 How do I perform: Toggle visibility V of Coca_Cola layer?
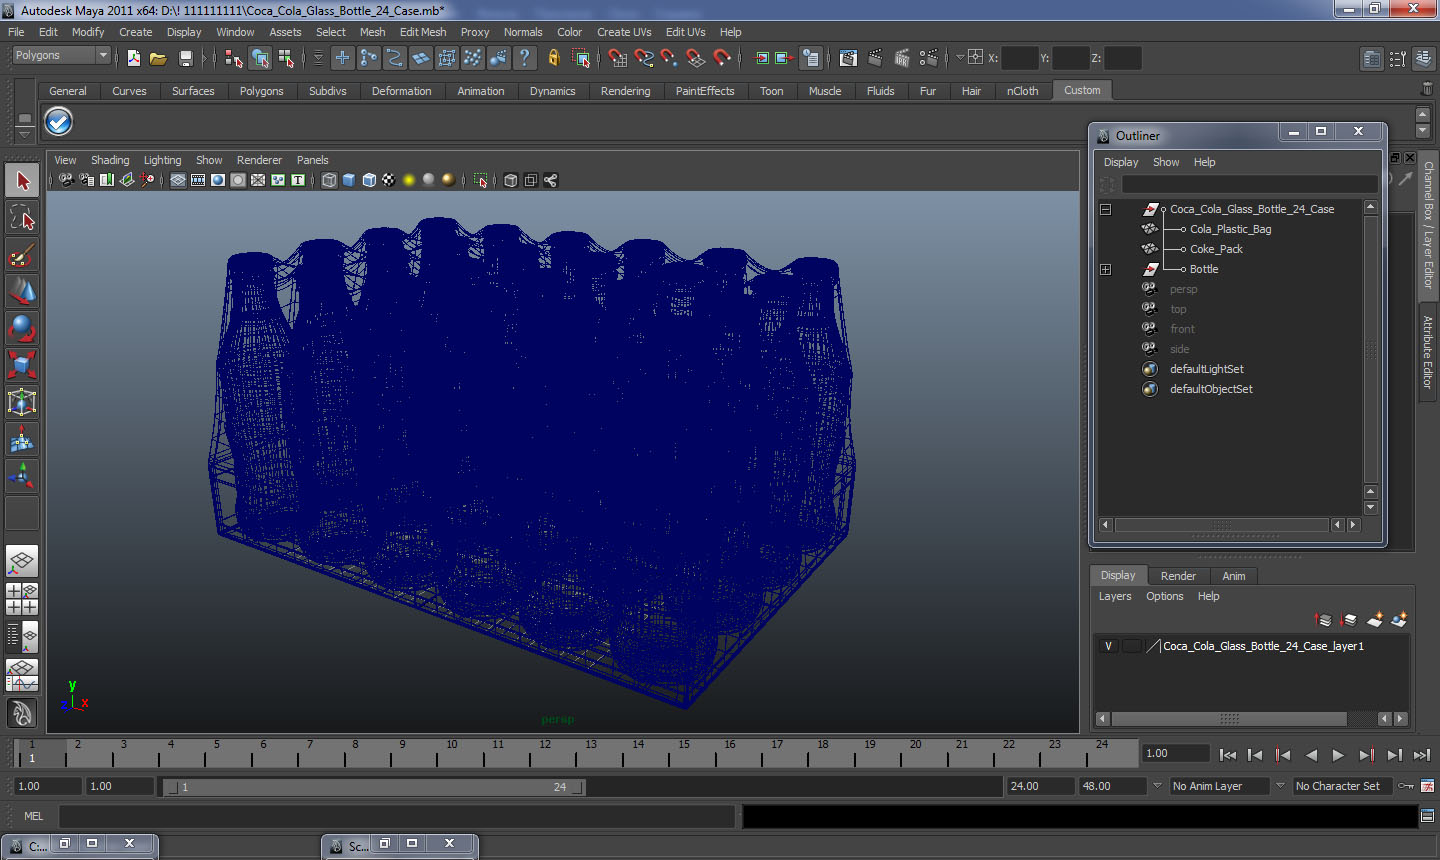coord(1108,646)
